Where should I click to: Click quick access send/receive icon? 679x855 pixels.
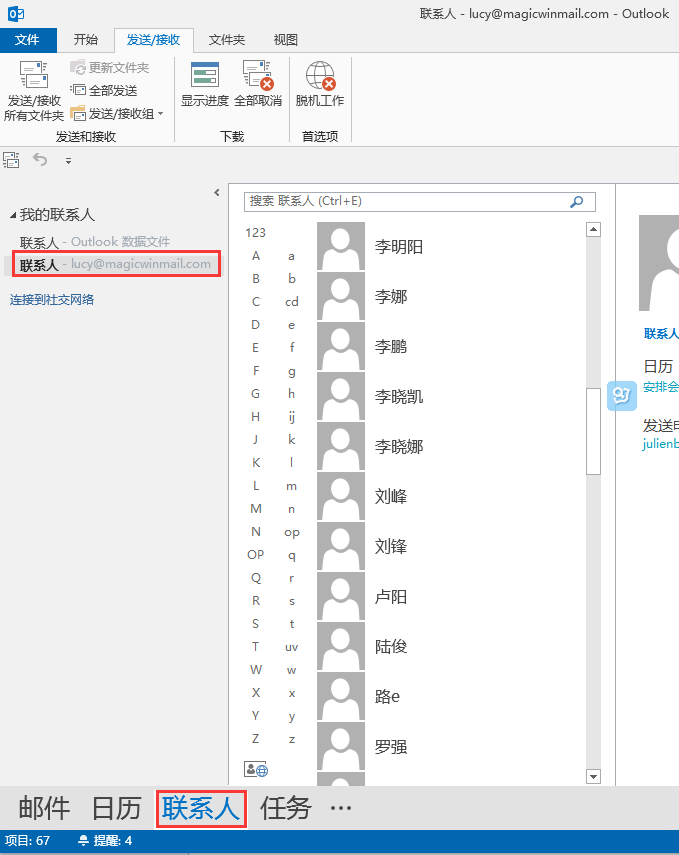click(x=11, y=160)
